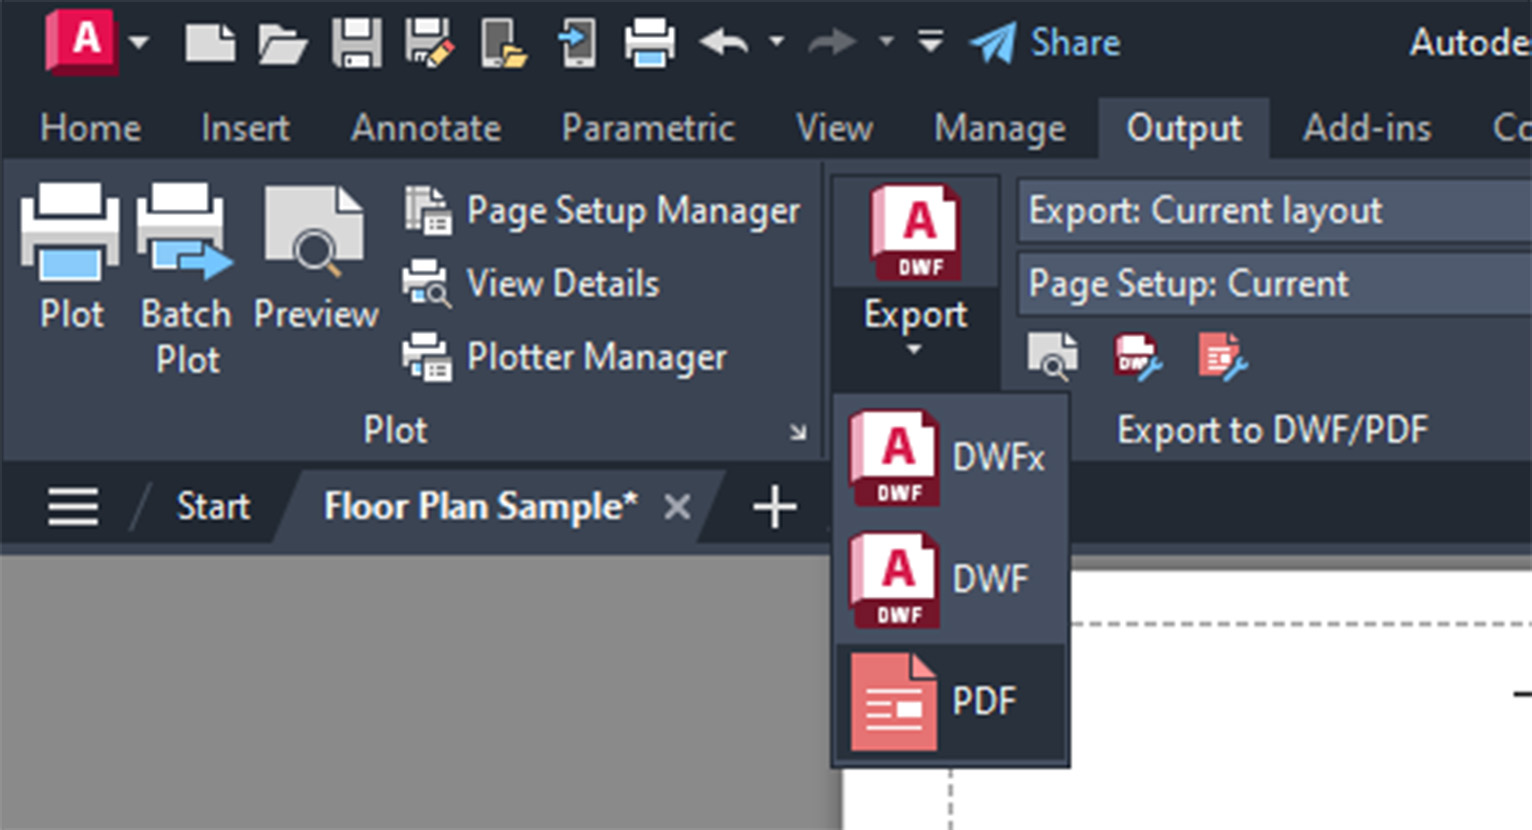The height and width of the screenshot is (830, 1532).
Task: Open the Page Setup: Current dropdown
Action: point(1272,284)
